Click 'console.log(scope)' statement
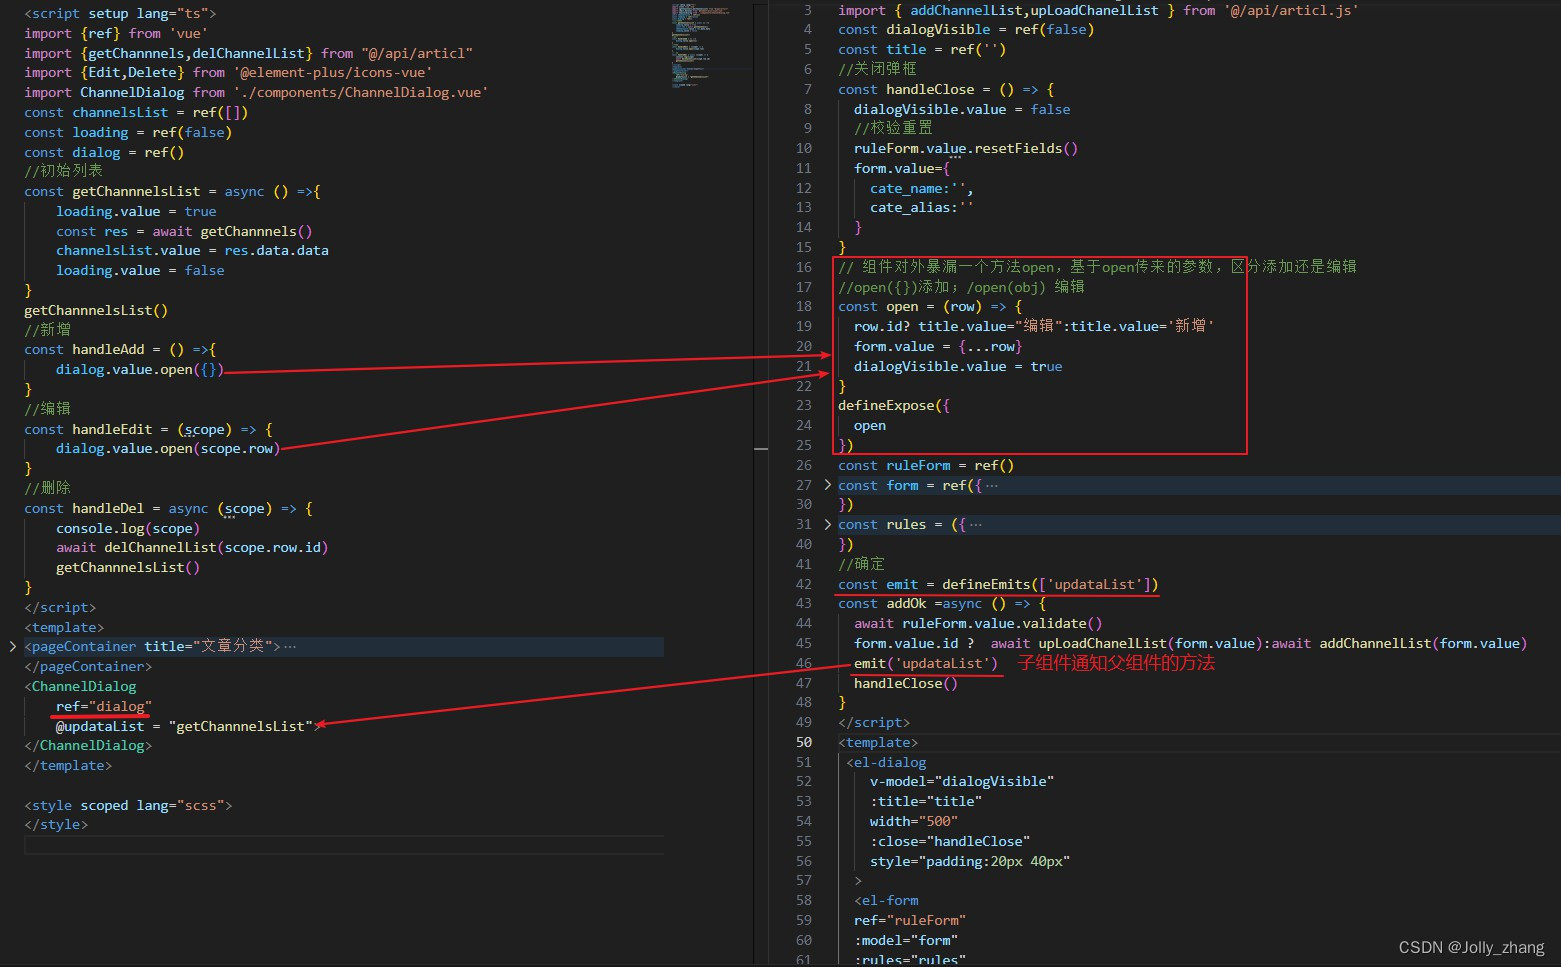 tap(128, 528)
